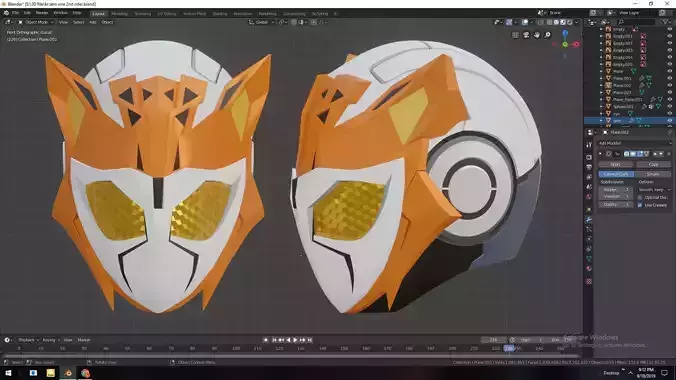676x380 pixels.
Task: Click the toggle camera view icon
Action: point(526,35)
